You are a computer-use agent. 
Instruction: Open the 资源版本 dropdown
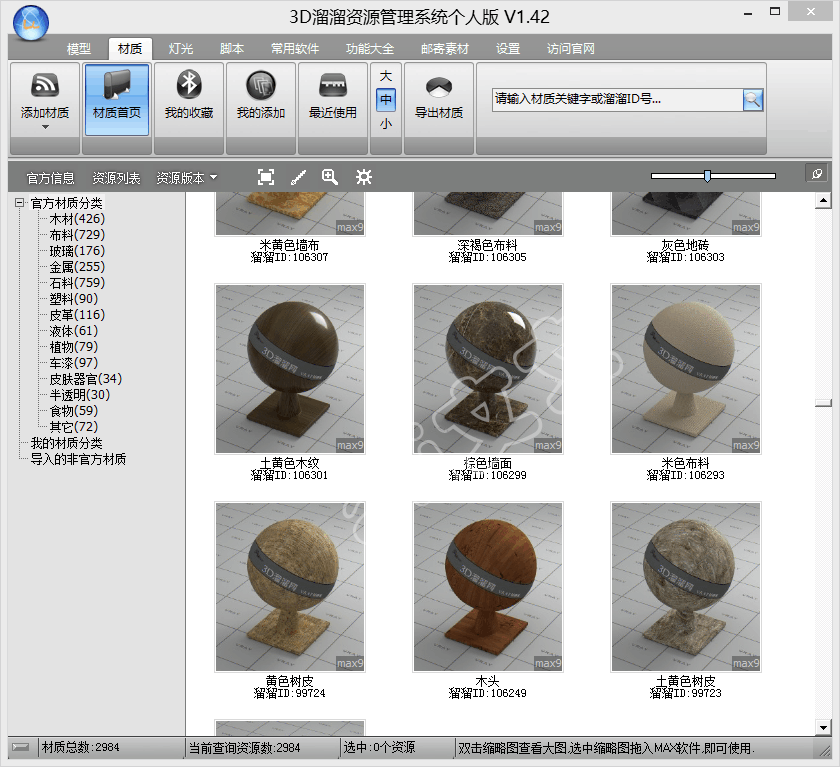tap(186, 178)
